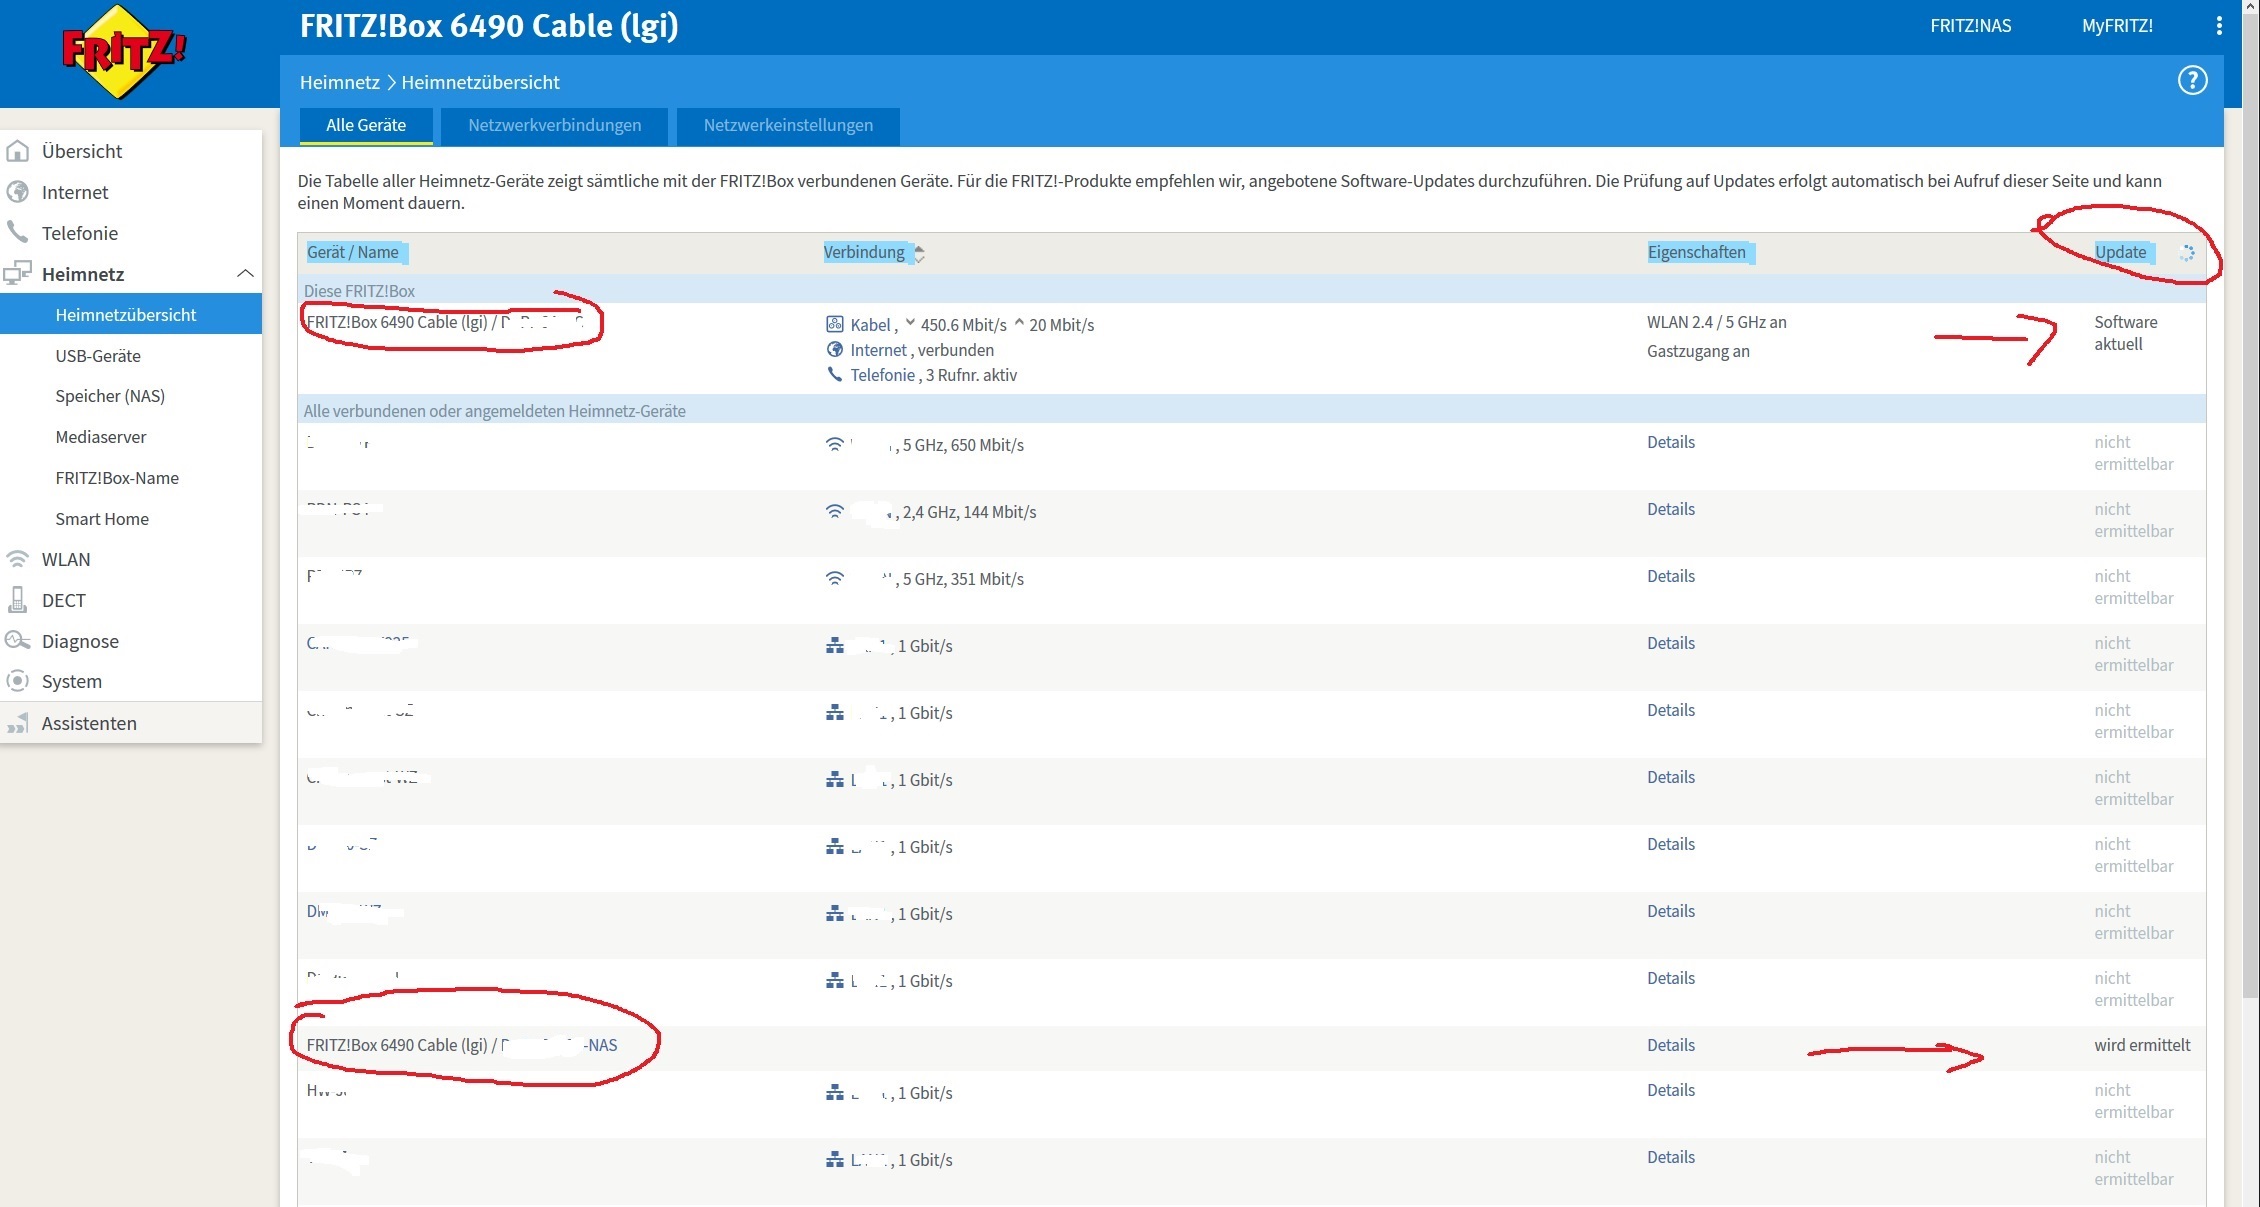Collapse the Heimnetz menu chevron
The width and height of the screenshot is (2260, 1207).
[x=245, y=273]
